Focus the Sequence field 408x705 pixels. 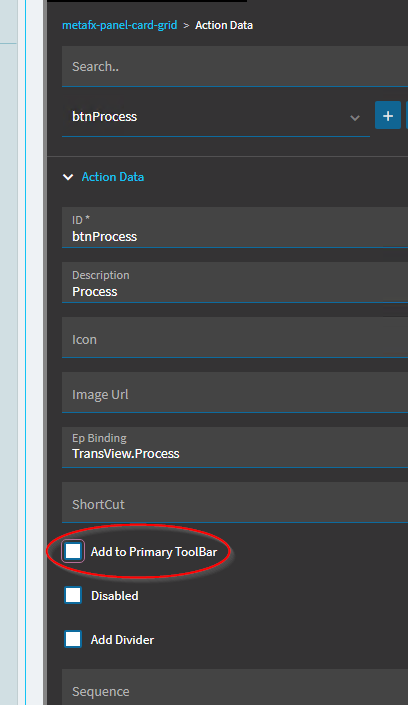click(235, 687)
